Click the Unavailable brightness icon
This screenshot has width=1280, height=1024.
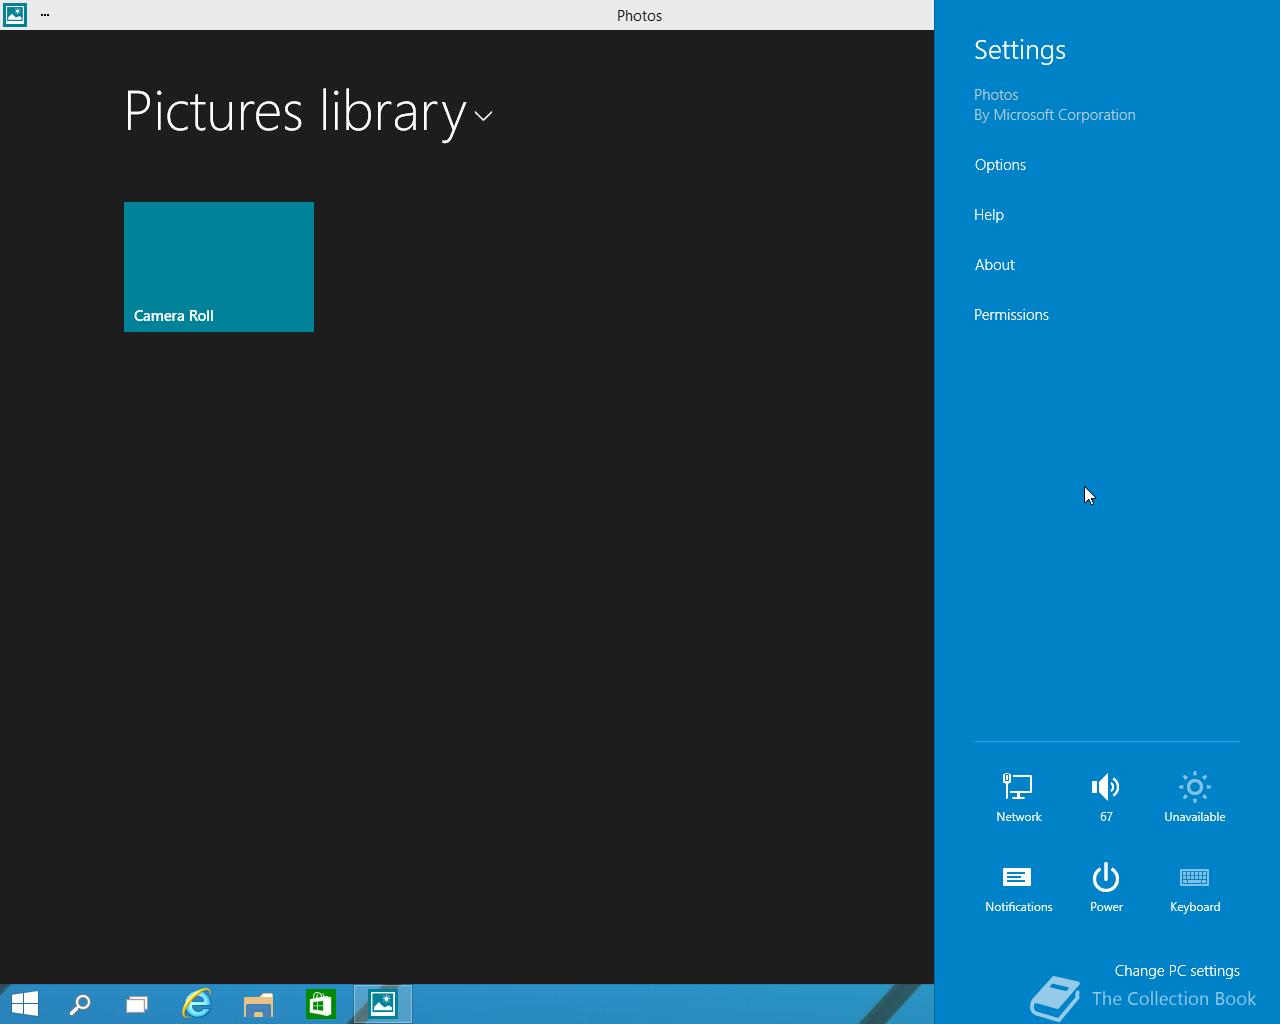pos(1194,797)
